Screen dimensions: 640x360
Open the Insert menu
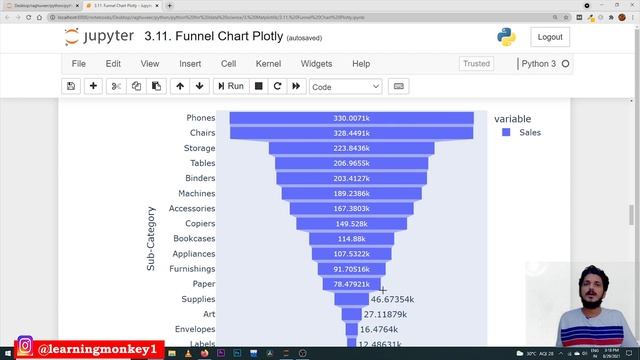point(190,64)
